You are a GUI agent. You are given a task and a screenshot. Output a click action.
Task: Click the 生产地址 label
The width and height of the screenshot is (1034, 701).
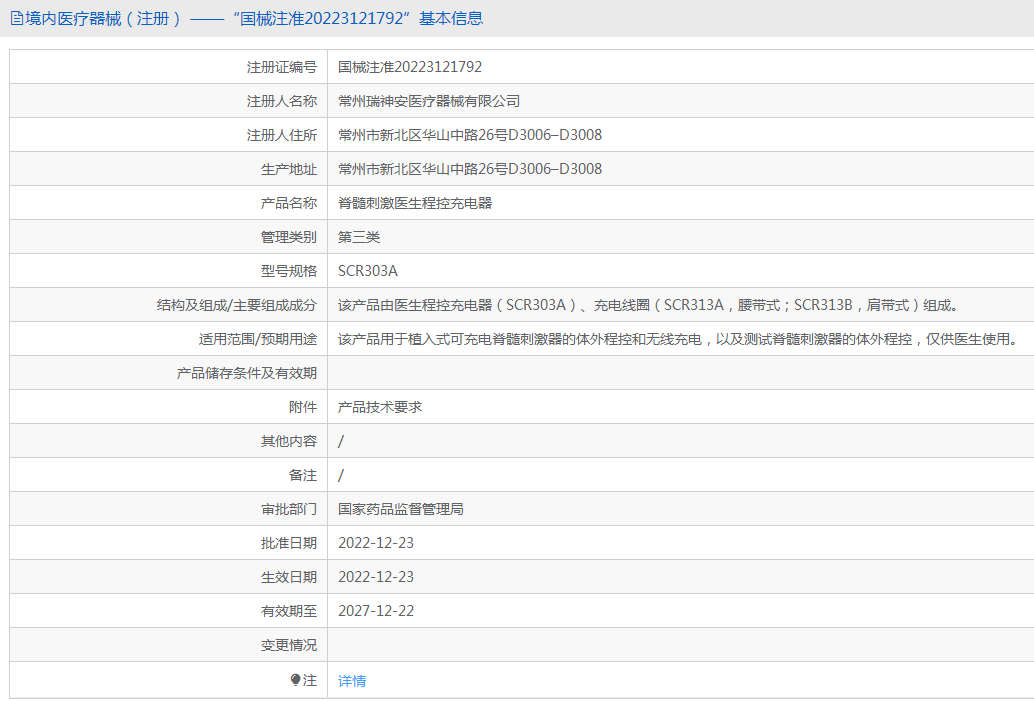289,169
